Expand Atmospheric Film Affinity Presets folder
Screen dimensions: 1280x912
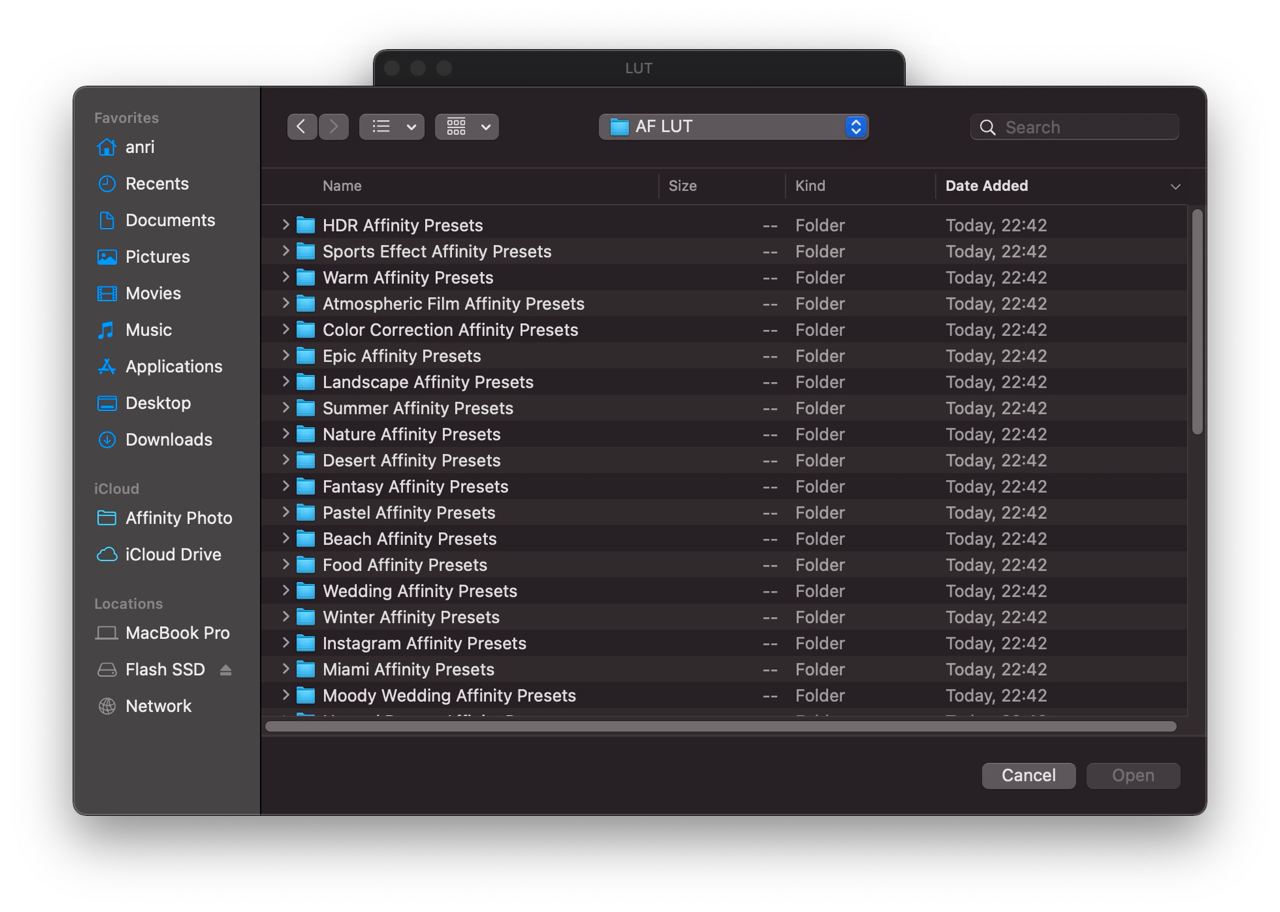click(286, 303)
